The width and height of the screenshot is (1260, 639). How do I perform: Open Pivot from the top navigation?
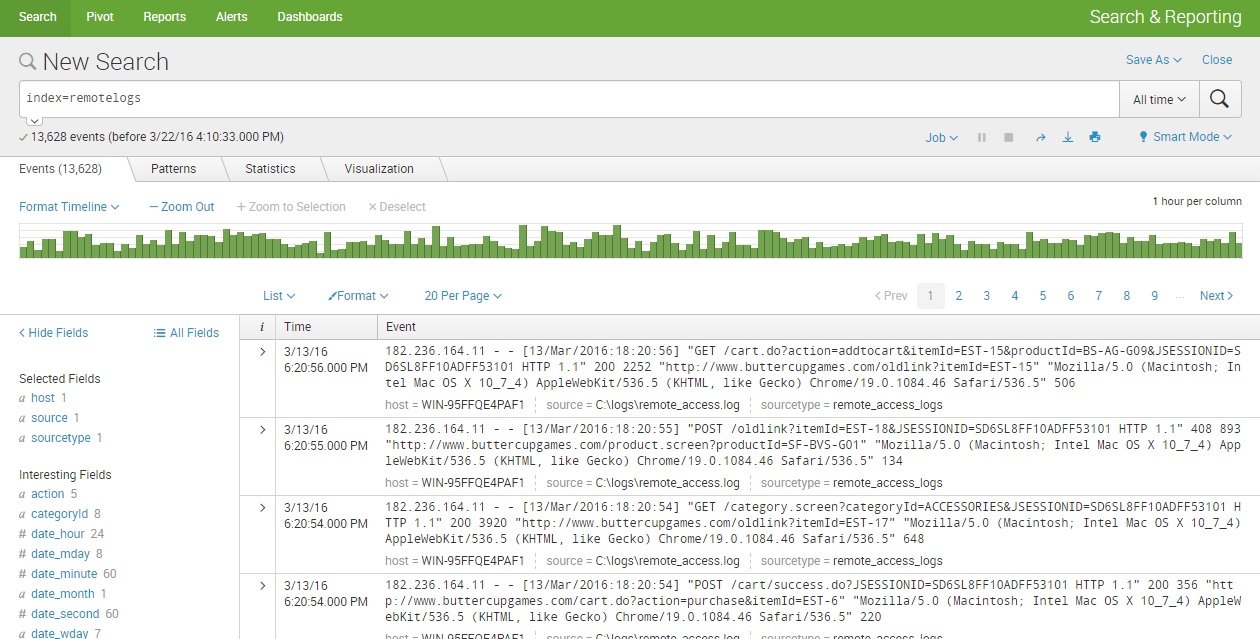pyautogui.click(x=99, y=17)
